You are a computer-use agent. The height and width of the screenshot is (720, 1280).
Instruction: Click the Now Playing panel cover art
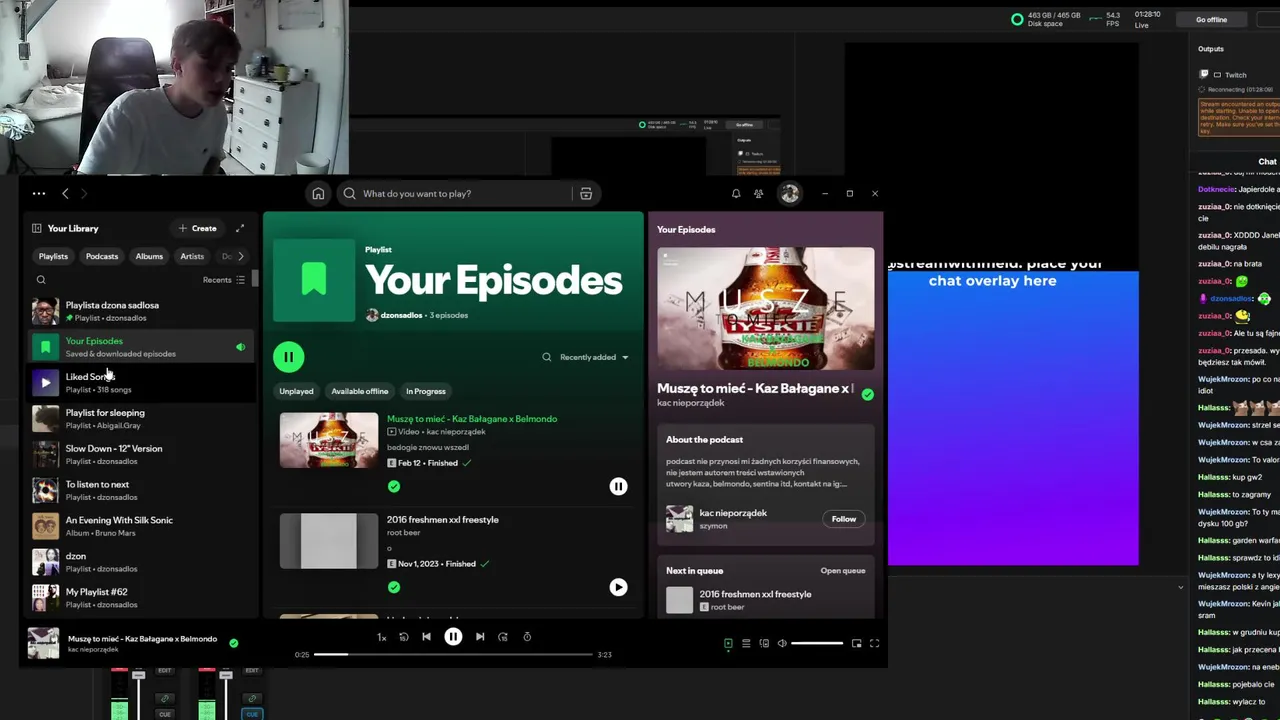766,309
